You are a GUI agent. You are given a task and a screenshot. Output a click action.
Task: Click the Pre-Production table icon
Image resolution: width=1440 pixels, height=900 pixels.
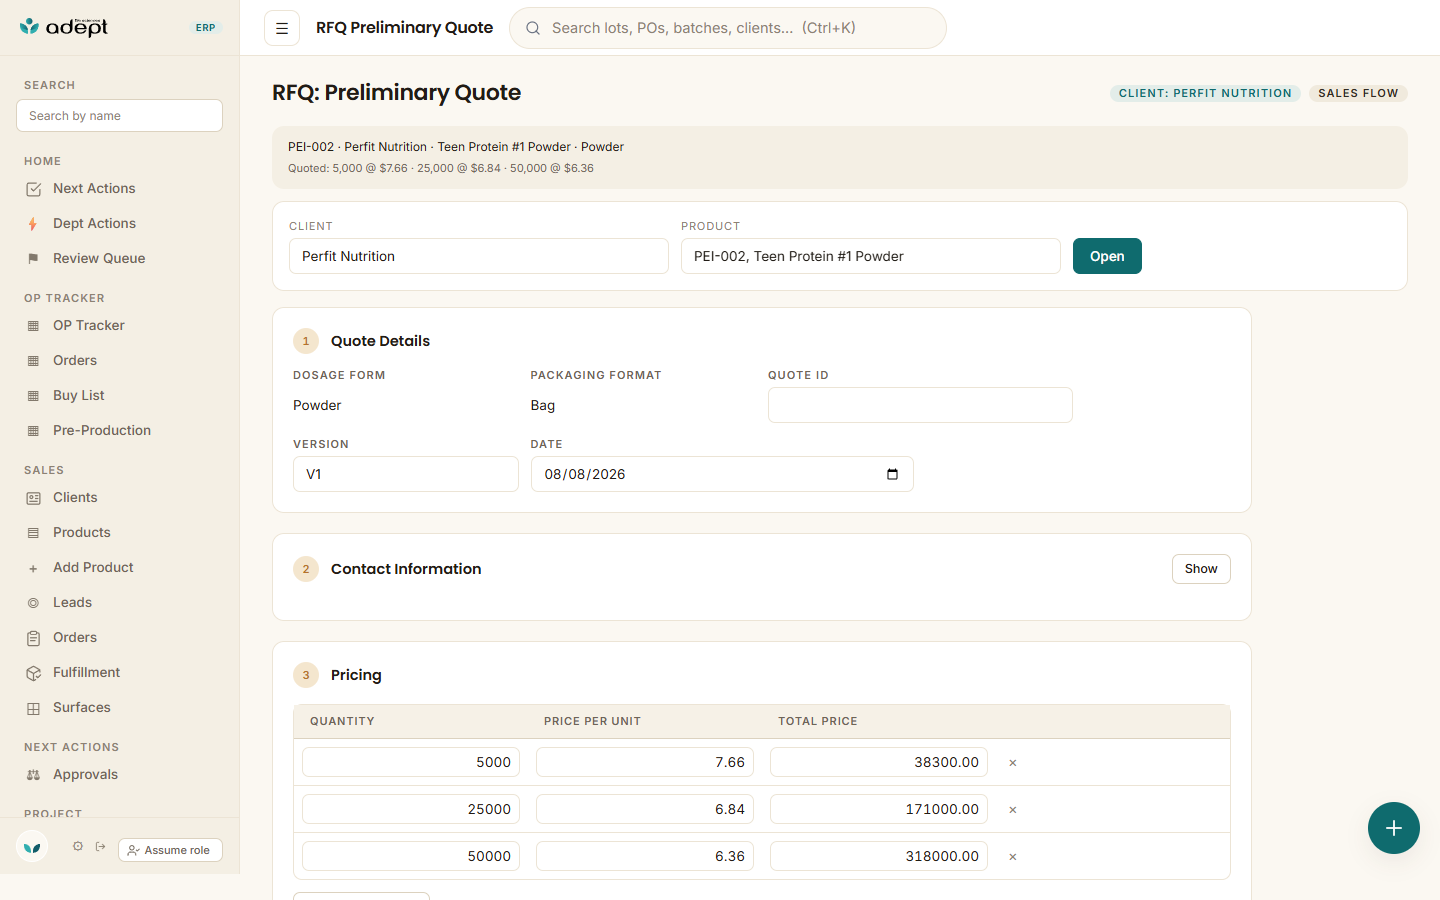tap(33, 431)
